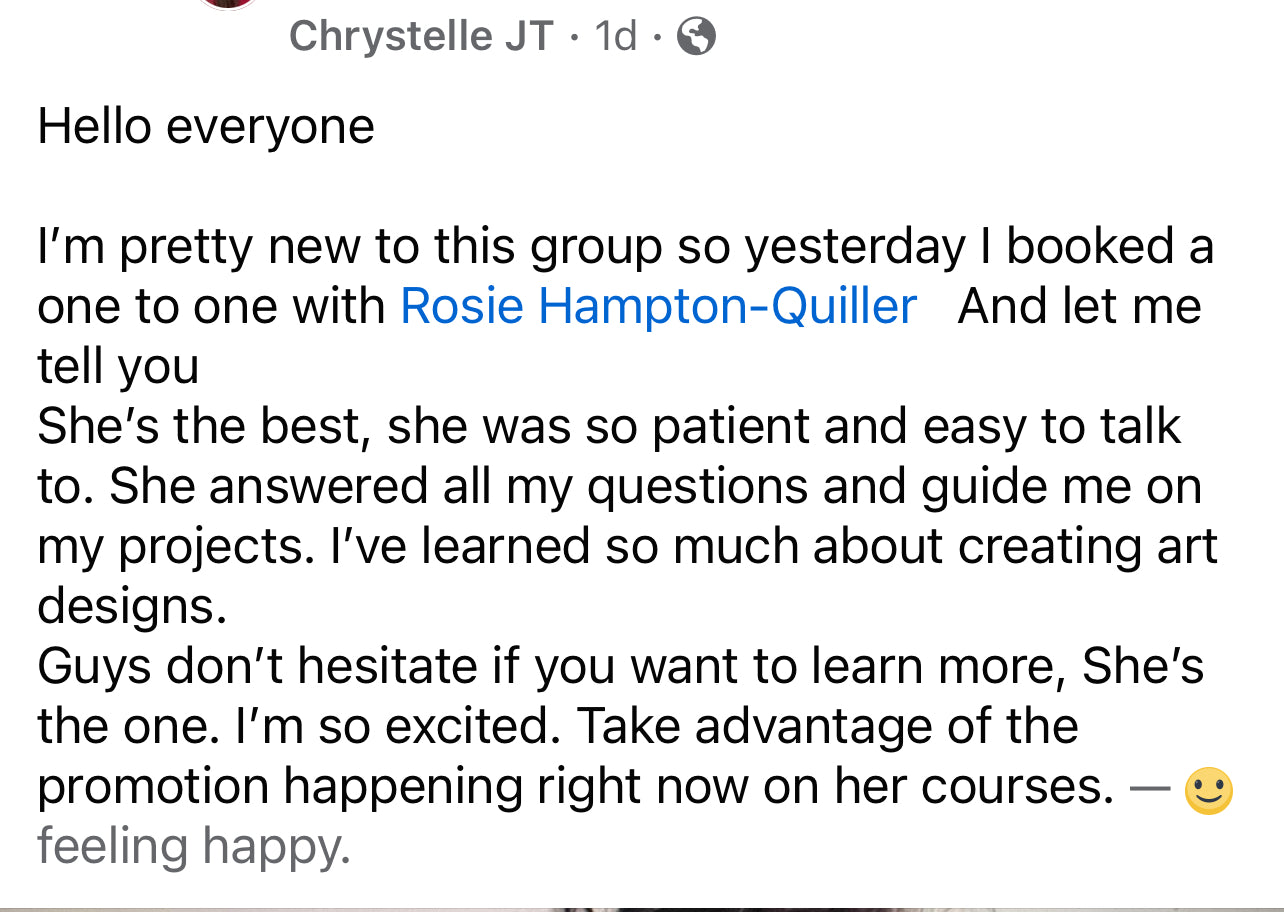The height and width of the screenshot is (912, 1284).
Task: Open the author's profile picture at top
Action: click(229, 4)
